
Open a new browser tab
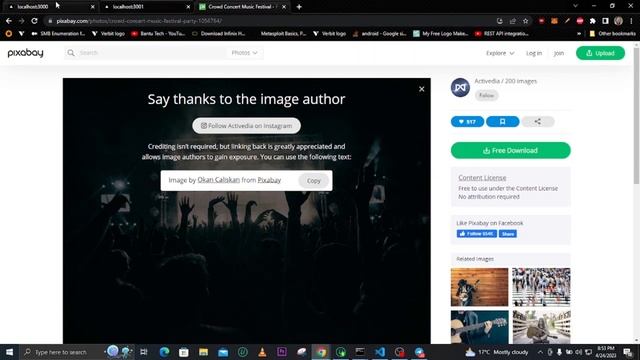click(x=299, y=7)
